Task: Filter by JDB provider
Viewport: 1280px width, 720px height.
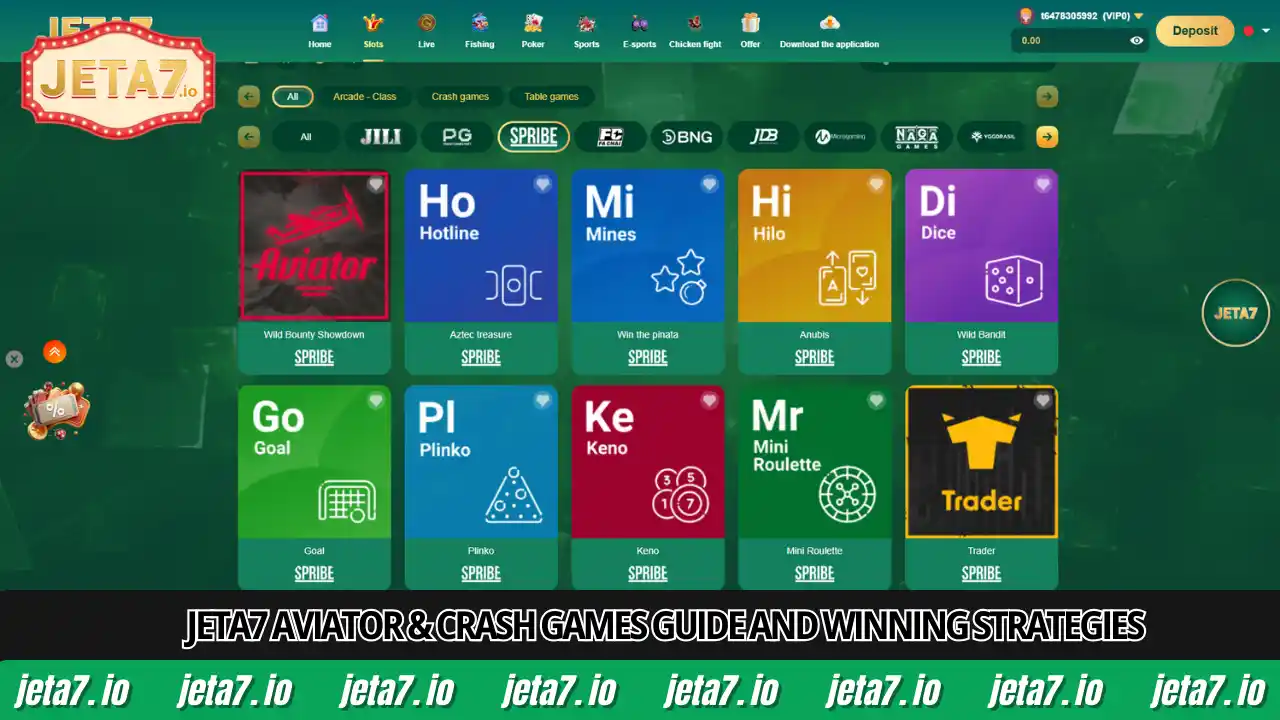Action: click(x=763, y=137)
